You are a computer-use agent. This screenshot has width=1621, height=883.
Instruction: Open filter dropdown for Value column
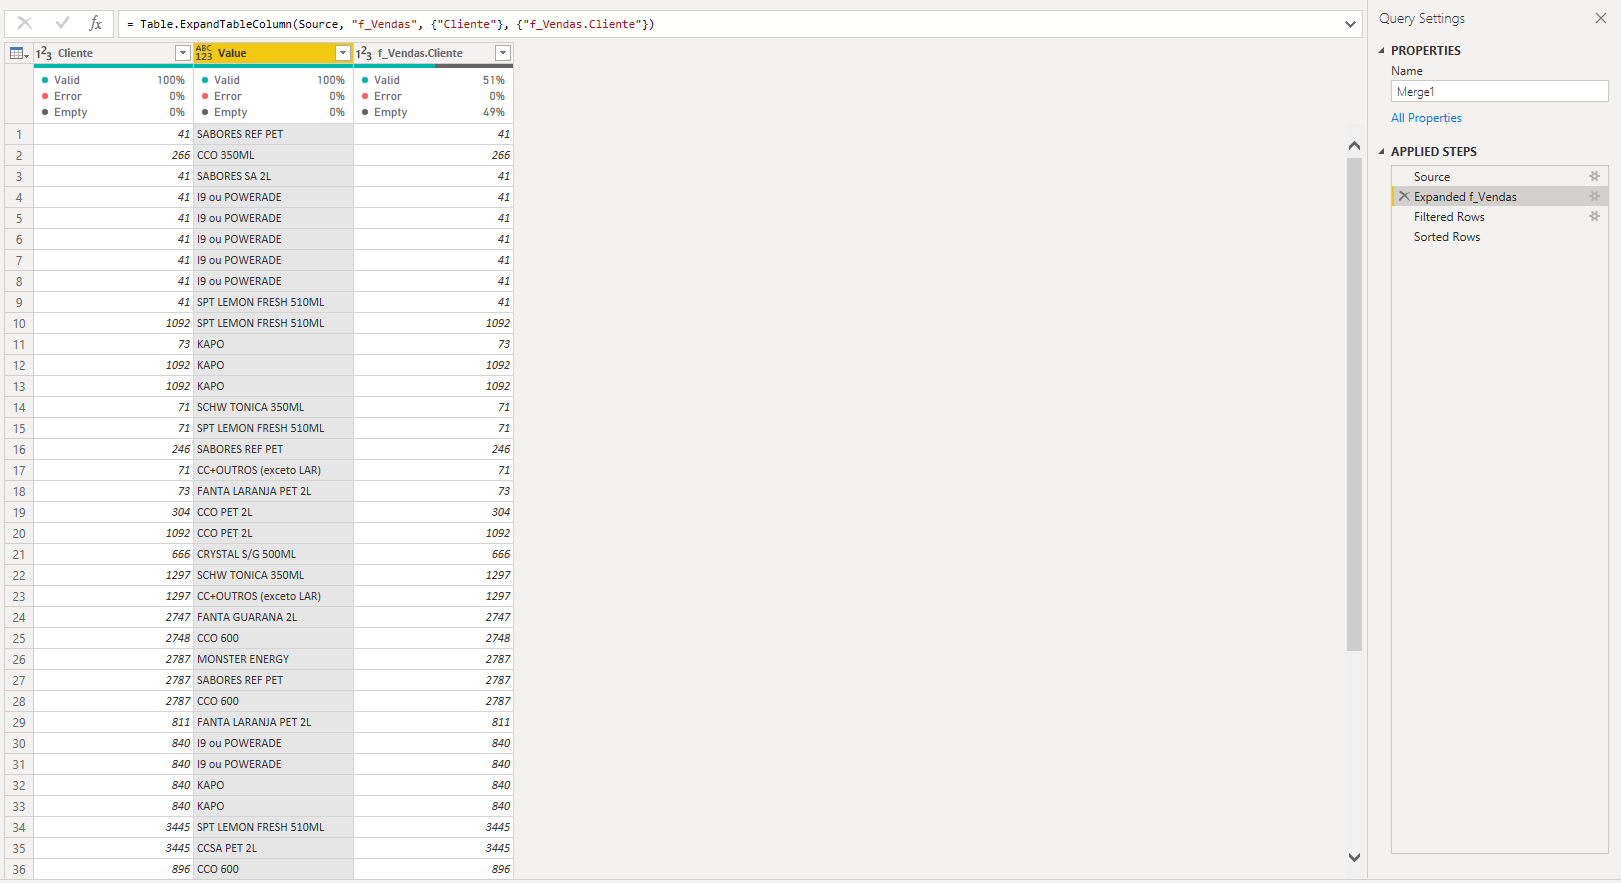pyautogui.click(x=342, y=53)
